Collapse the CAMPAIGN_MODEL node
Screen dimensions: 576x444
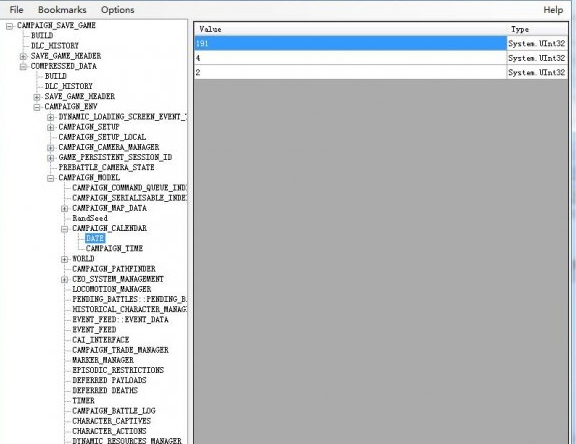[51, 178]
